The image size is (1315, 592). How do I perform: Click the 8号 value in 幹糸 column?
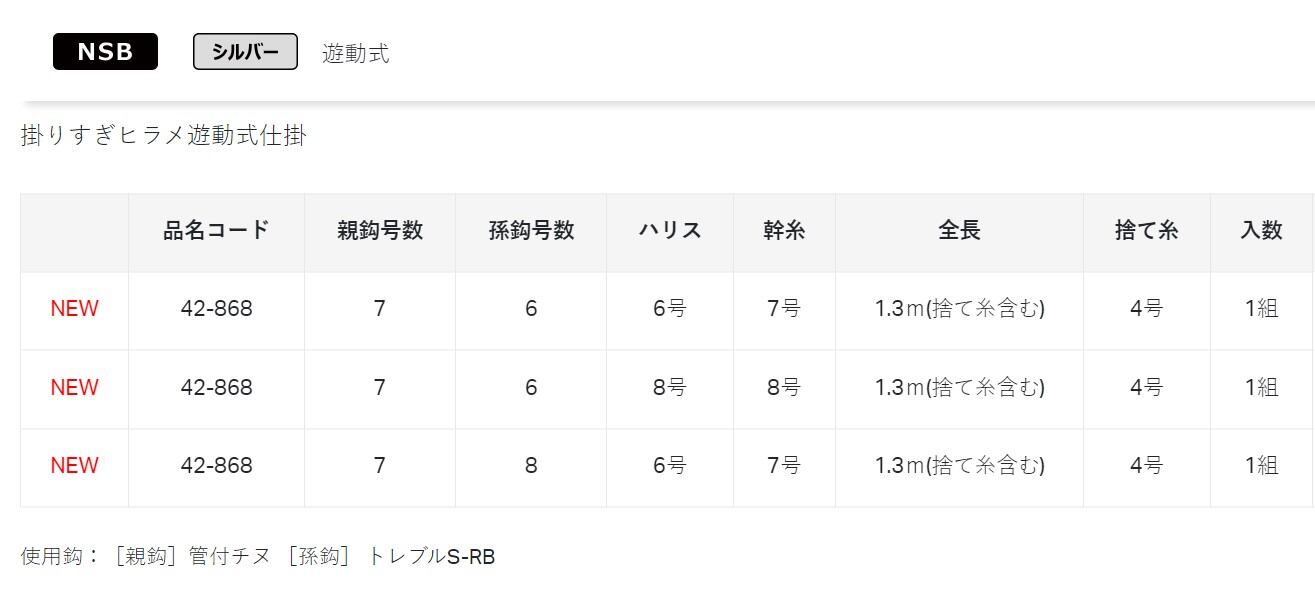pos(784,388)
